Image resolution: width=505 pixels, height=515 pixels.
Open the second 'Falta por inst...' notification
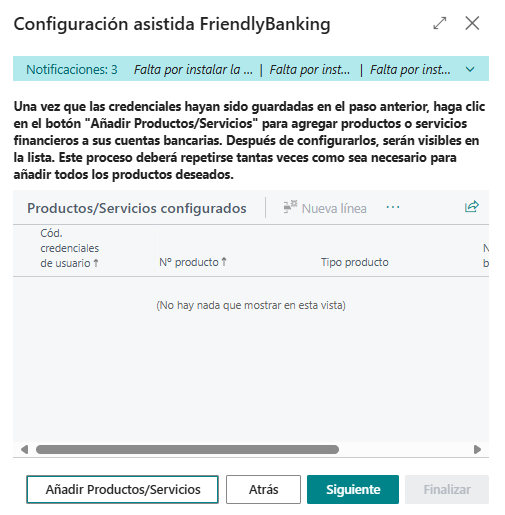pyautogui.click(x=310, y=70)
